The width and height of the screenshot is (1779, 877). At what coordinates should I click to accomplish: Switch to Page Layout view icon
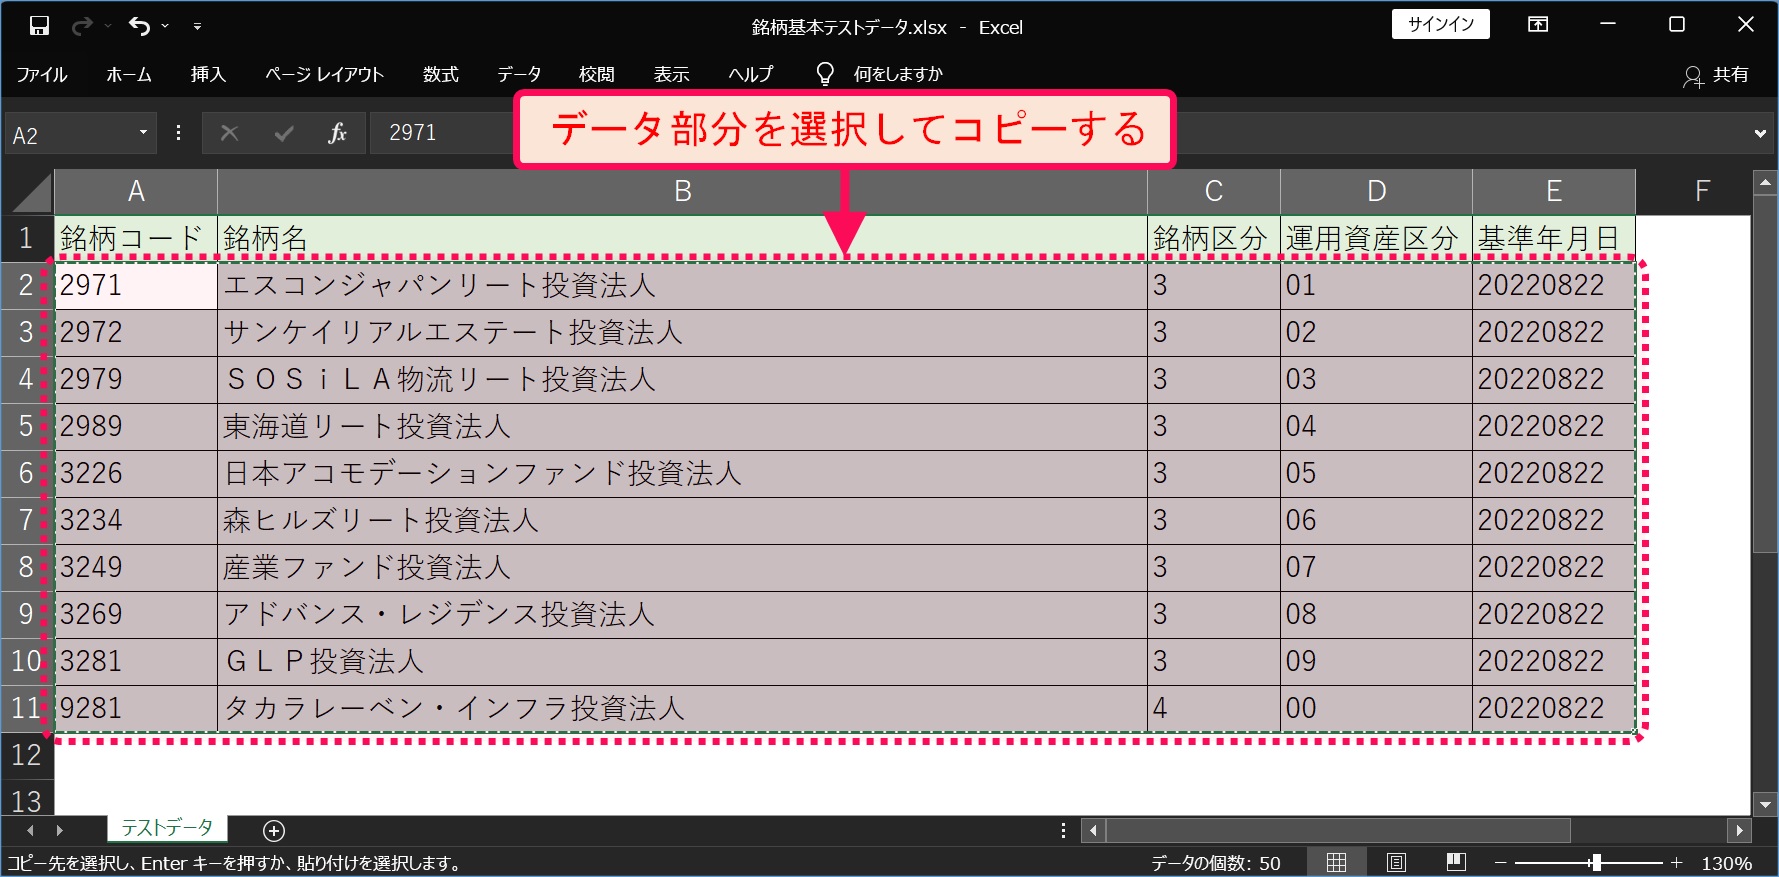[1396, 863]
